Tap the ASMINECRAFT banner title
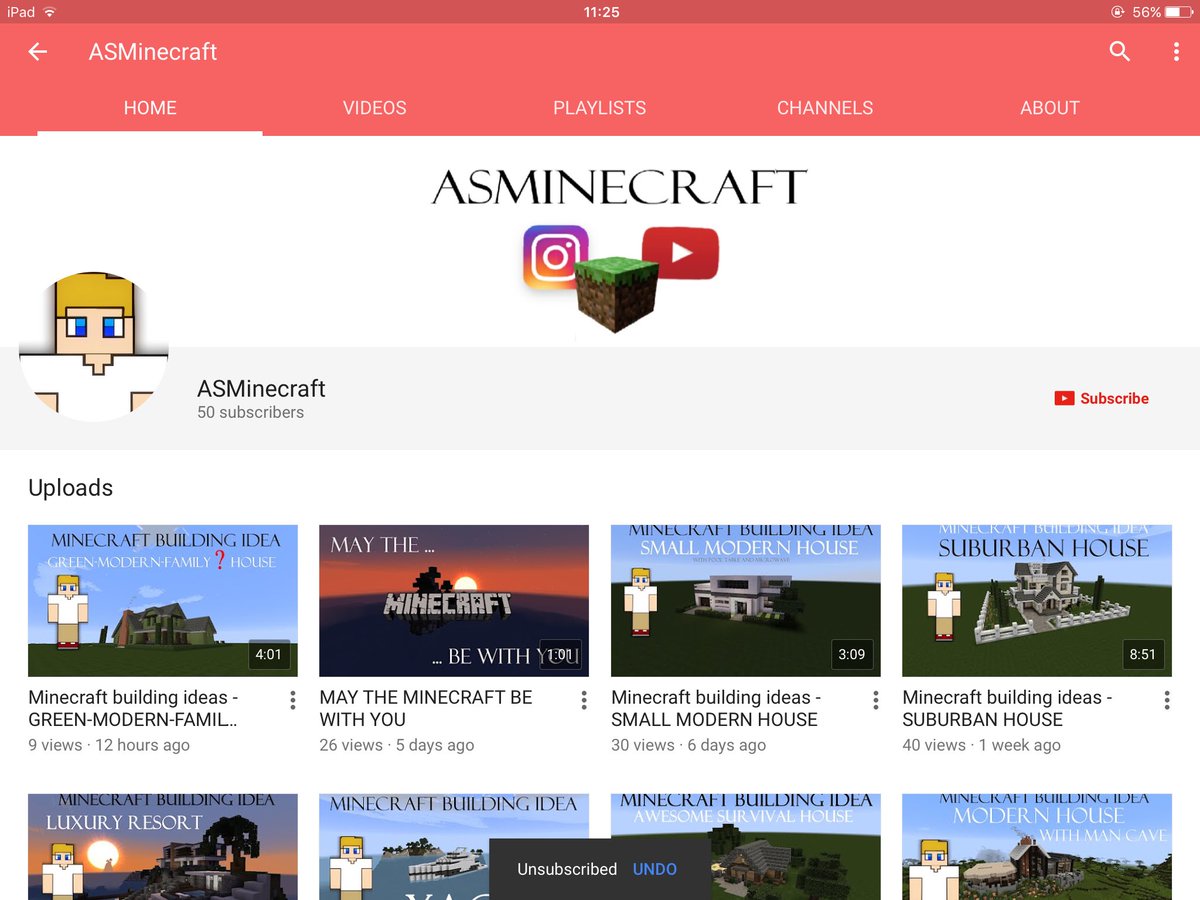Screen dimensions: 1200x900 619,187
